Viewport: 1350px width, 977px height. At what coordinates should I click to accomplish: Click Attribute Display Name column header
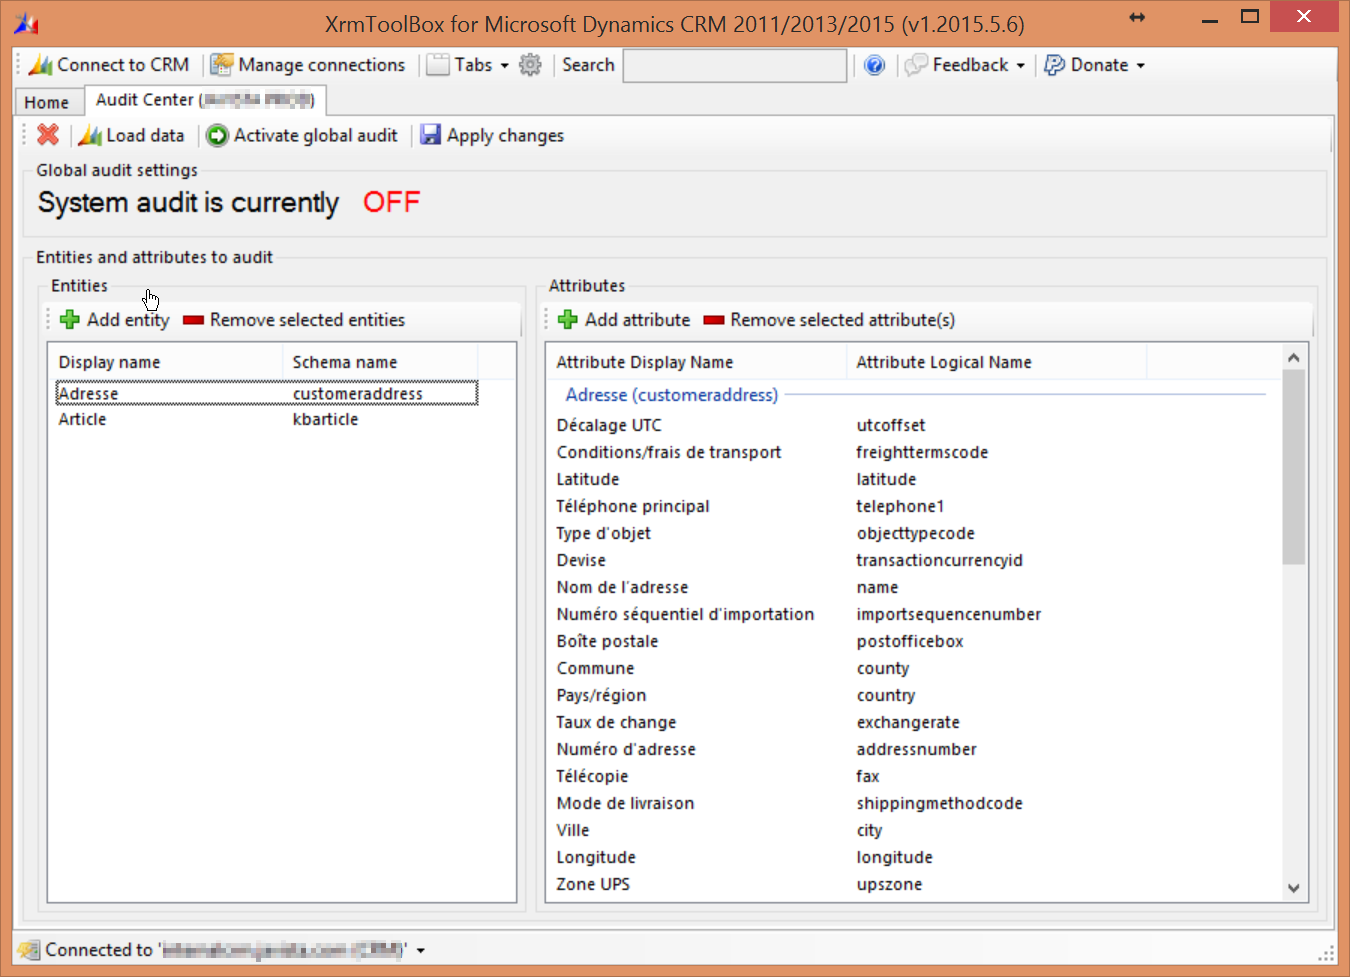tap(697, 362)
